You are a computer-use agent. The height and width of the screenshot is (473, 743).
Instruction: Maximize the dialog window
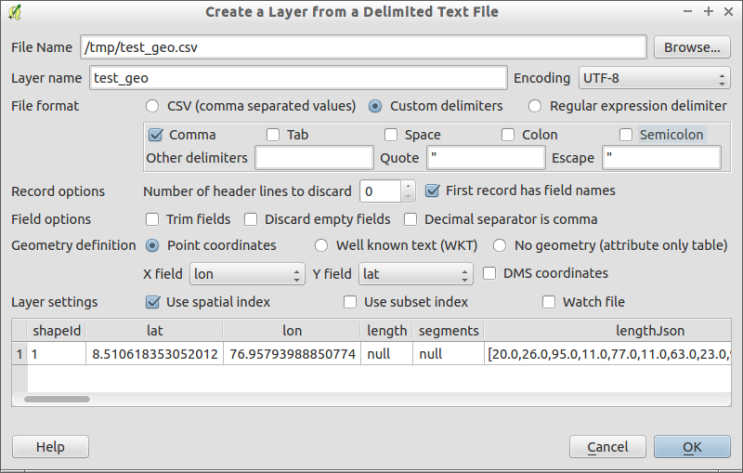point(708,11)
